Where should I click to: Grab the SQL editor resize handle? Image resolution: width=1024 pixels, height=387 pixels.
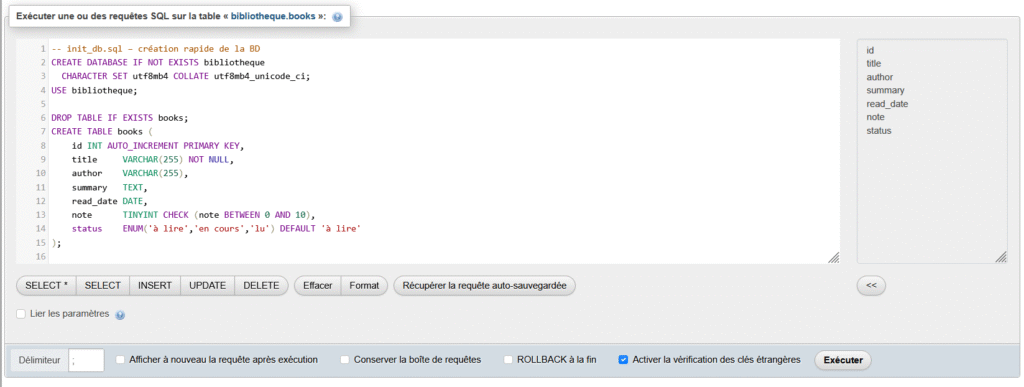coord(833,258)
